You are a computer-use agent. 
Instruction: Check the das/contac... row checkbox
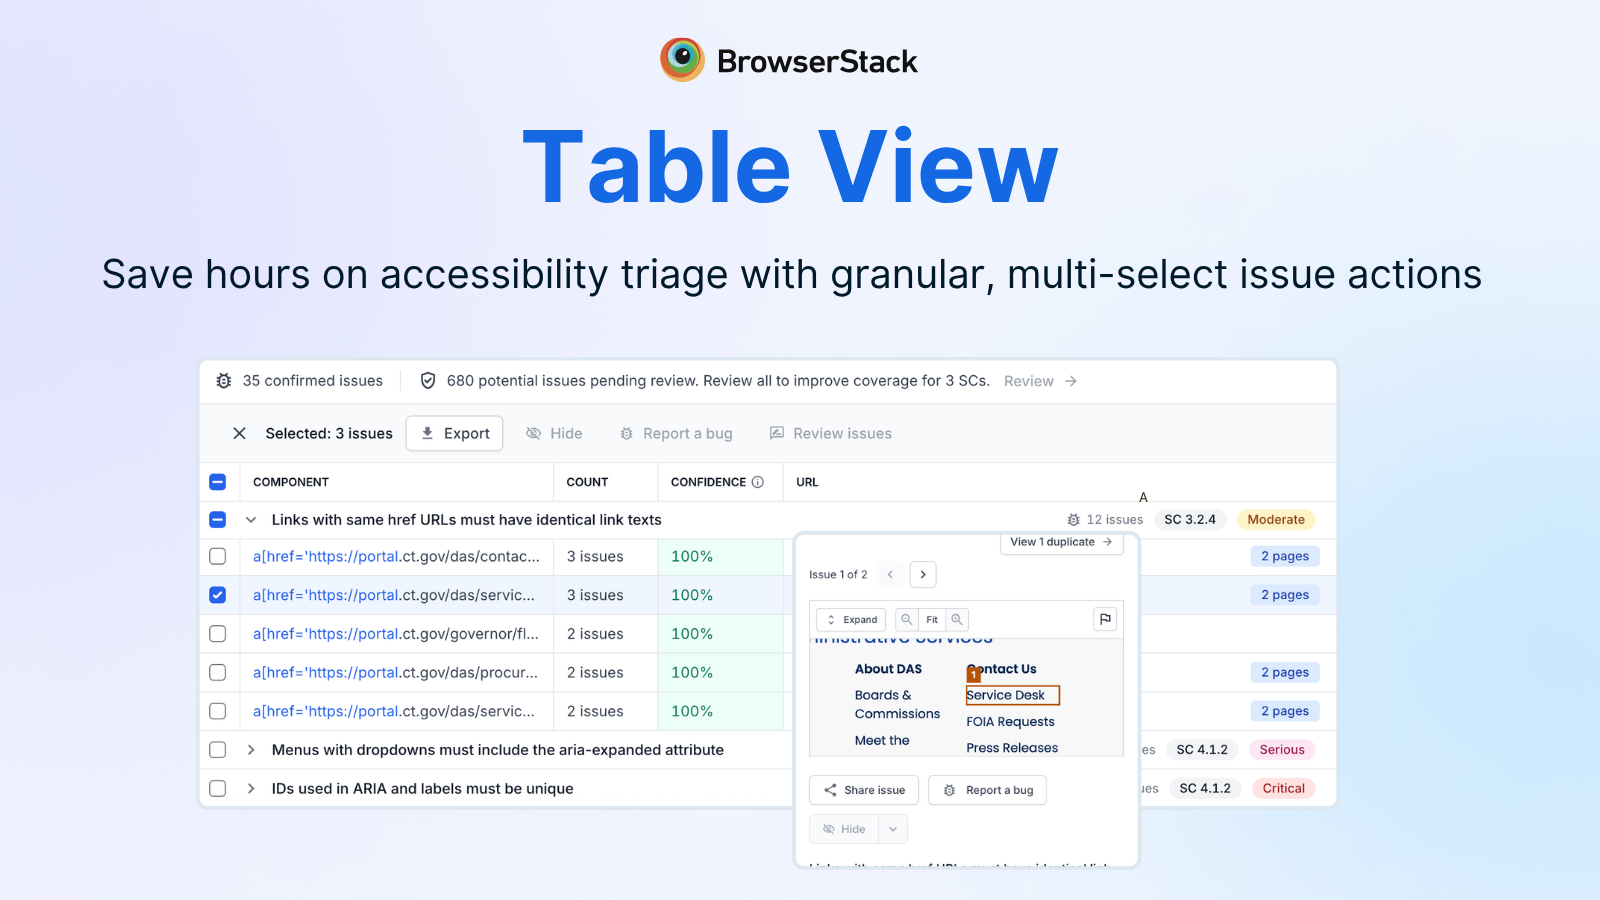(217, 556)
